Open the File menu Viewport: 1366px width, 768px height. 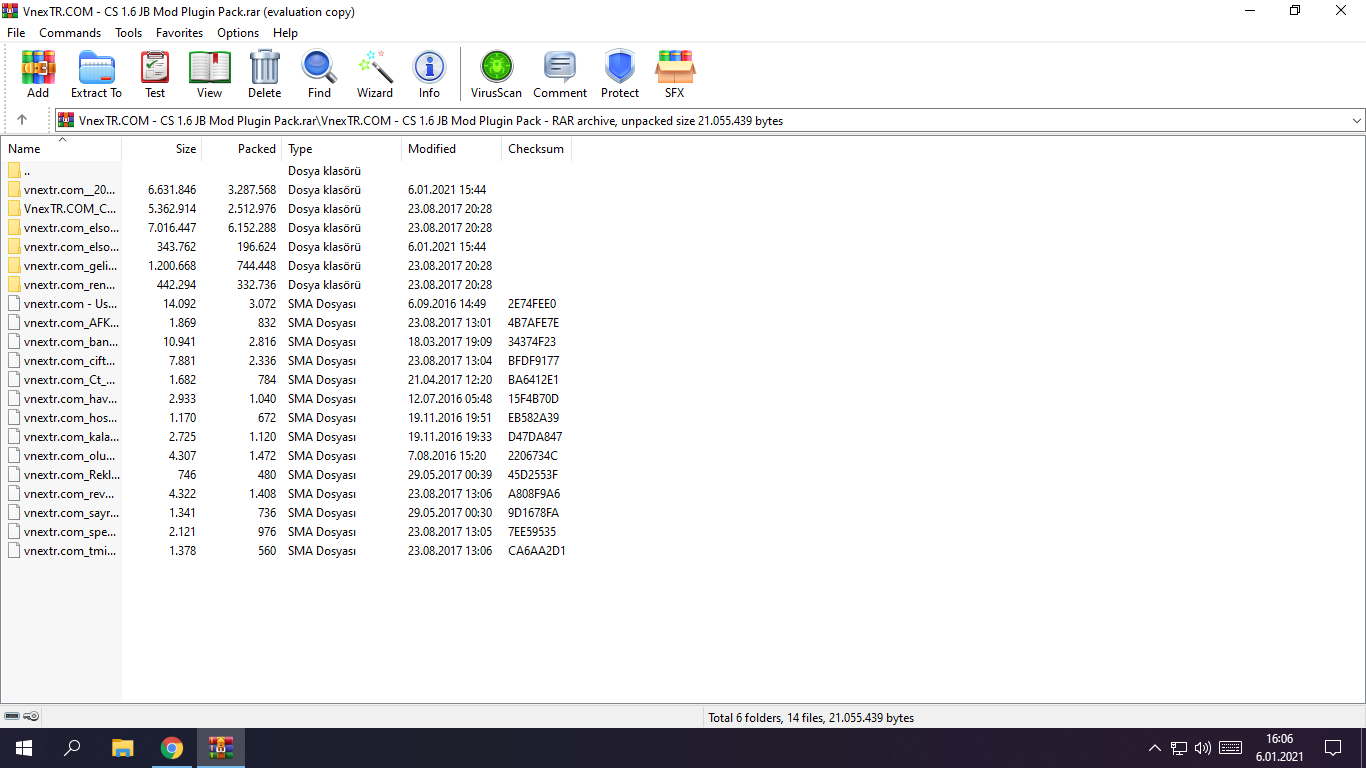point(16,33)
